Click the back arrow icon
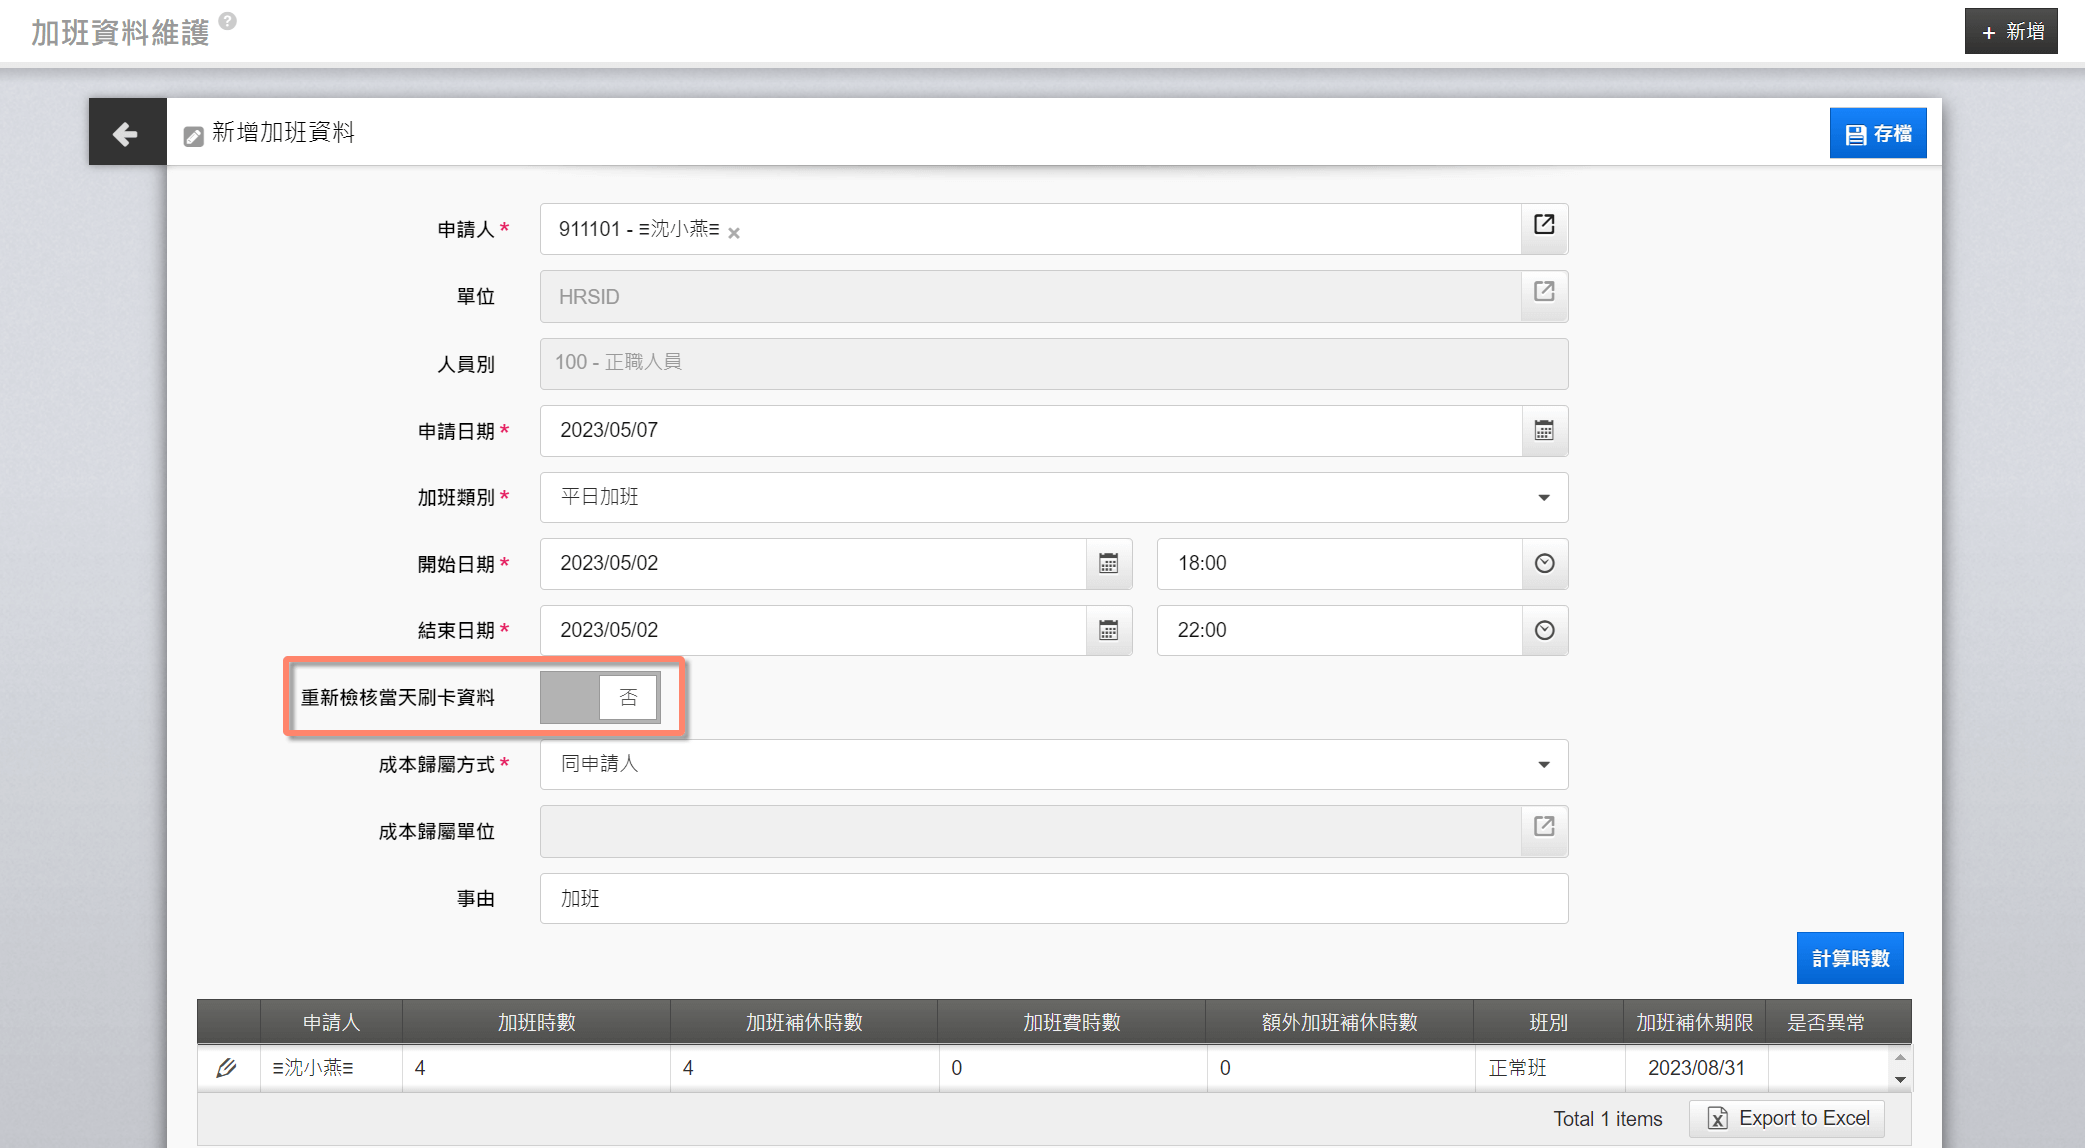The height and width of the screenshot is (1148, 2085). [x=126, y=133]
